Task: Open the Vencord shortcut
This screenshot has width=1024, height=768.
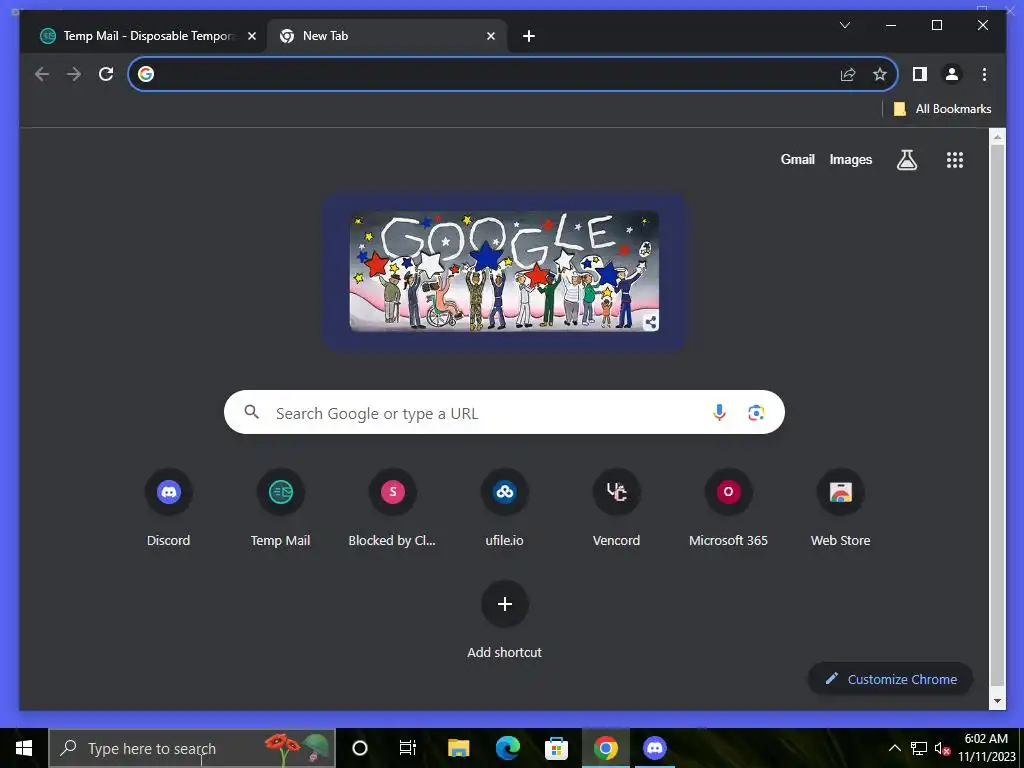Action: tap(616, 509)
